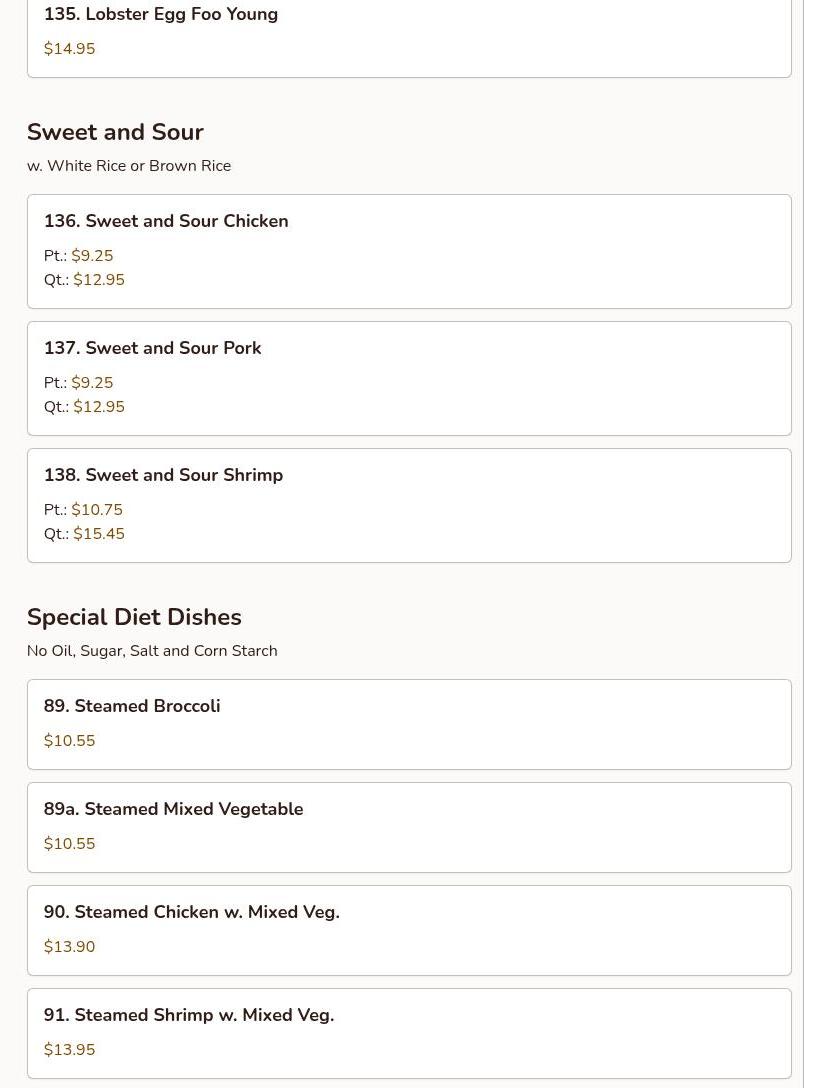Click the $10.55 Steamed Broccoli price
The width and height of the screenshot is (824, 1088).
point(70,741)
